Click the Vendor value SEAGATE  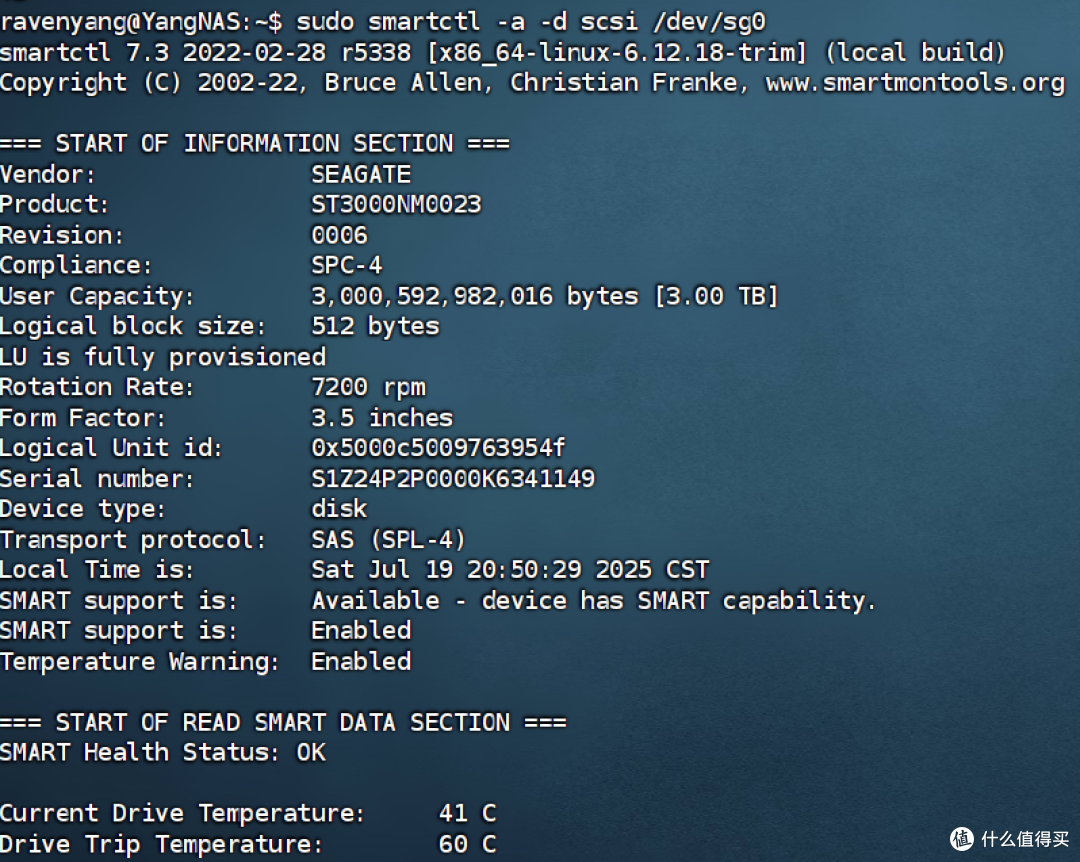[x=361, y=174]
